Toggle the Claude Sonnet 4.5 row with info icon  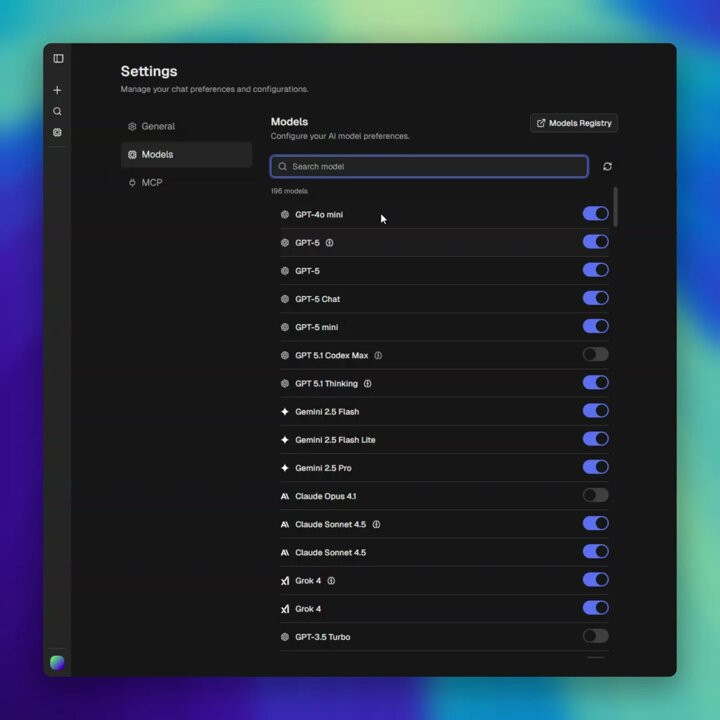596,523
